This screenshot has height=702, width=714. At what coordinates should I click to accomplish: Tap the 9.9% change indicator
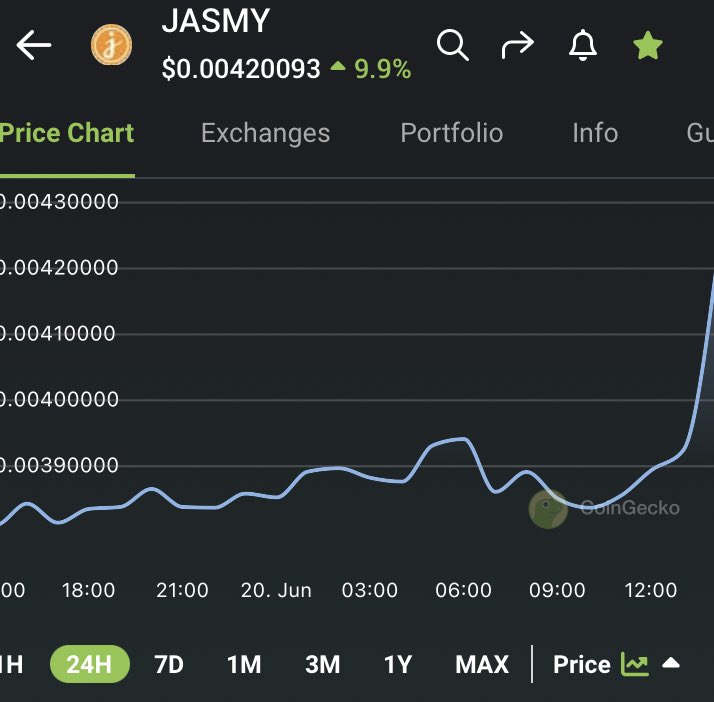(371, 69)
